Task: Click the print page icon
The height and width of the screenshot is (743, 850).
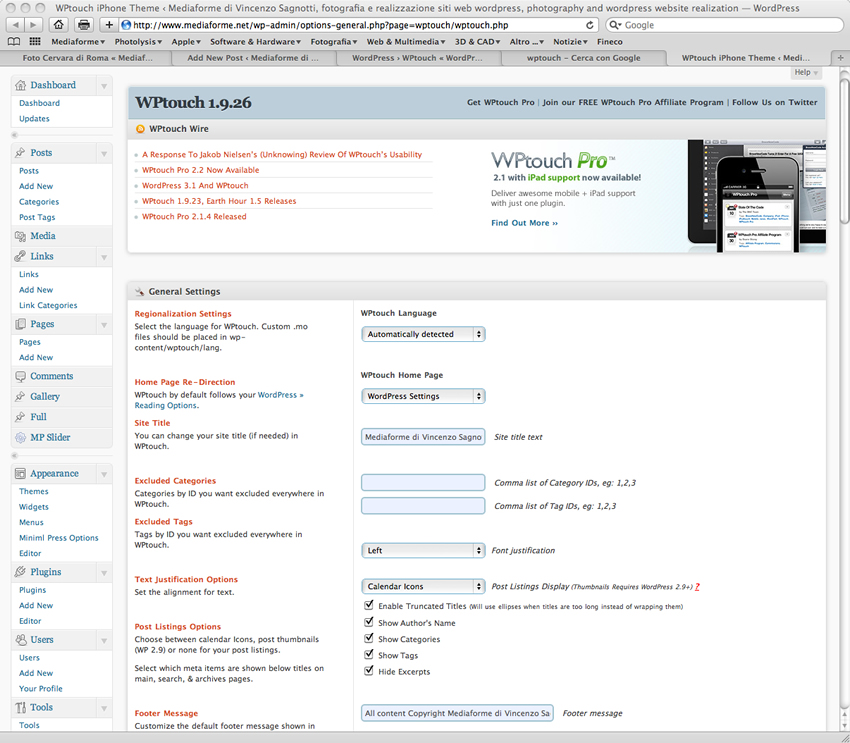Action: tap(83, 25)
